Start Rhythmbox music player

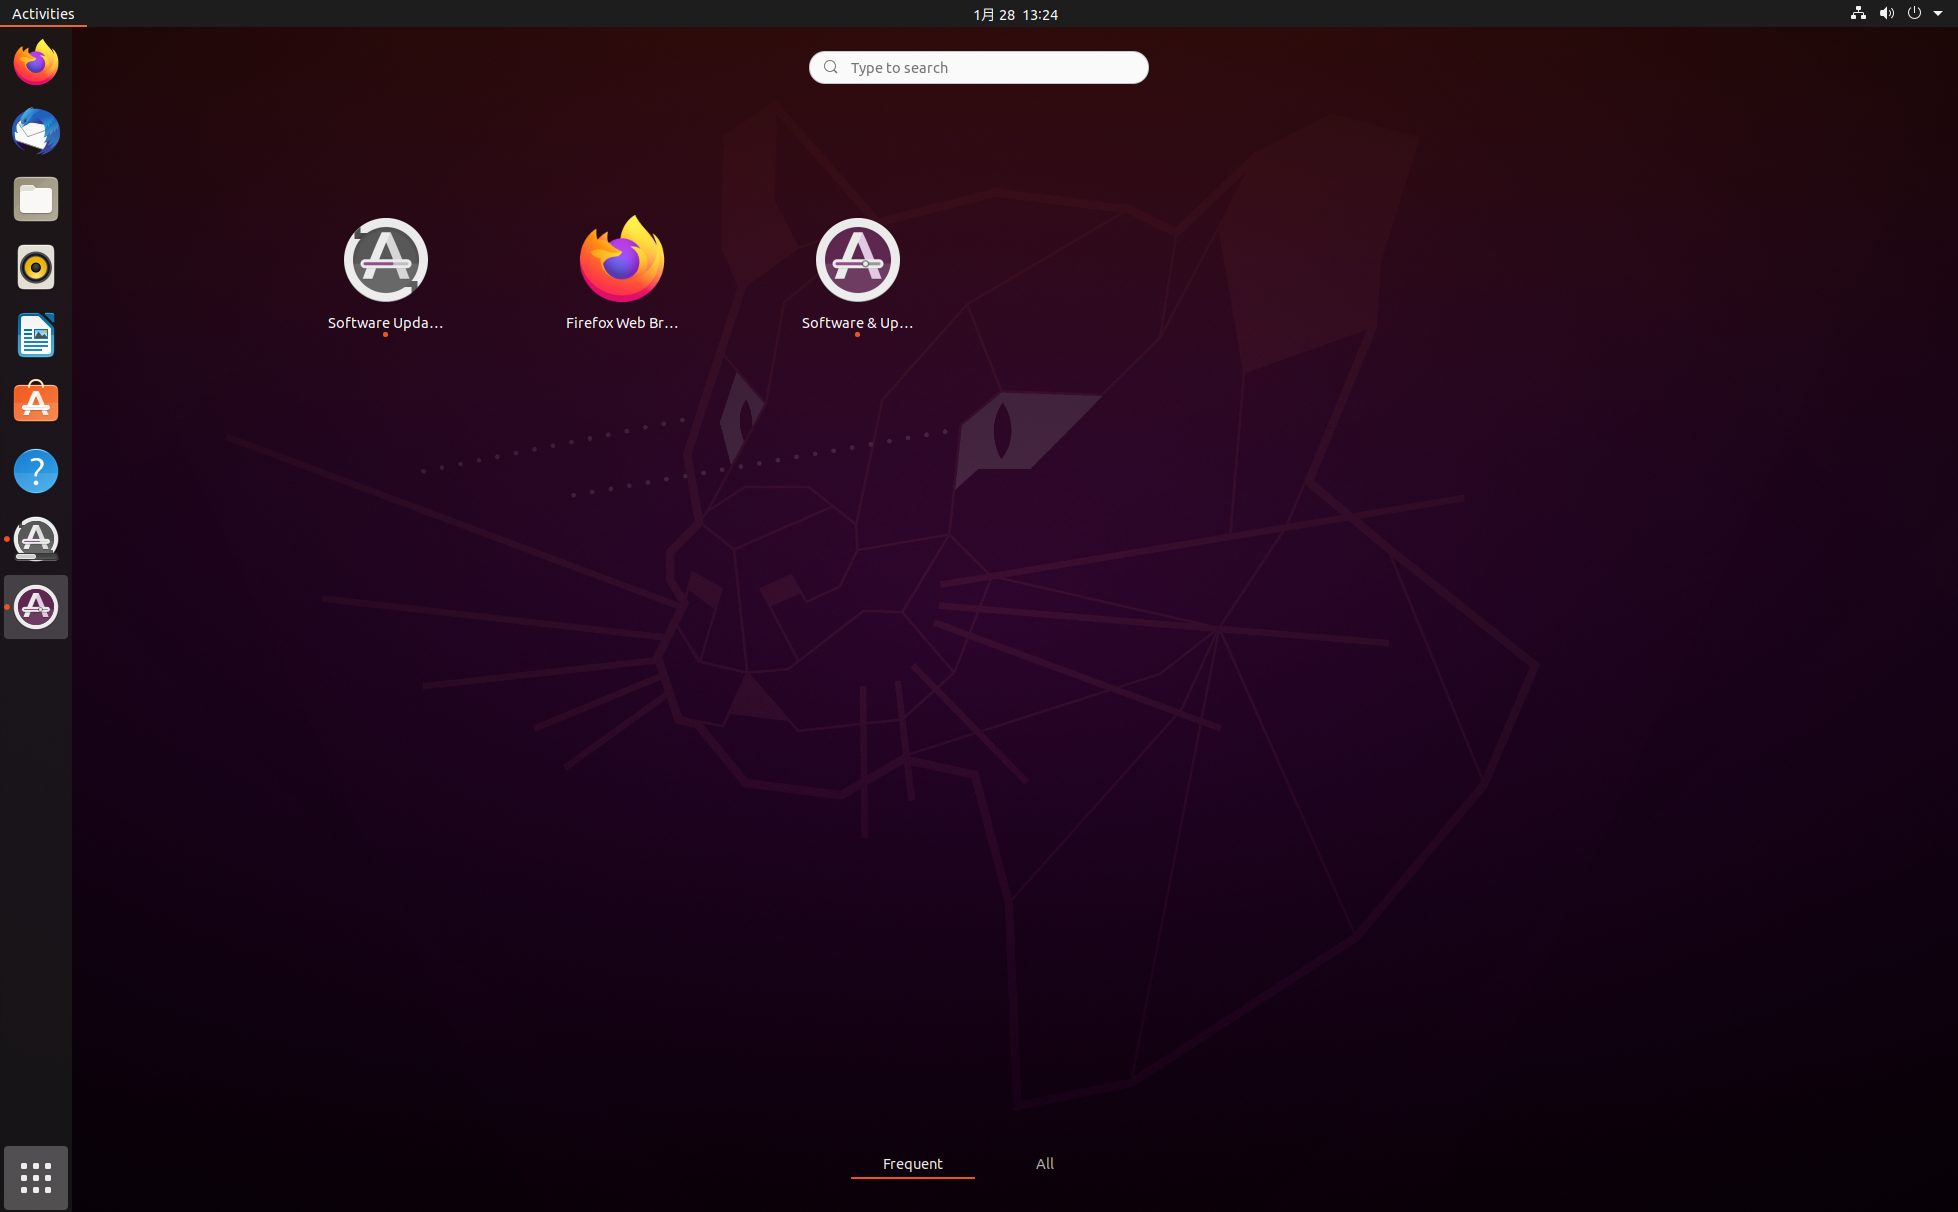tap(35, 267)
